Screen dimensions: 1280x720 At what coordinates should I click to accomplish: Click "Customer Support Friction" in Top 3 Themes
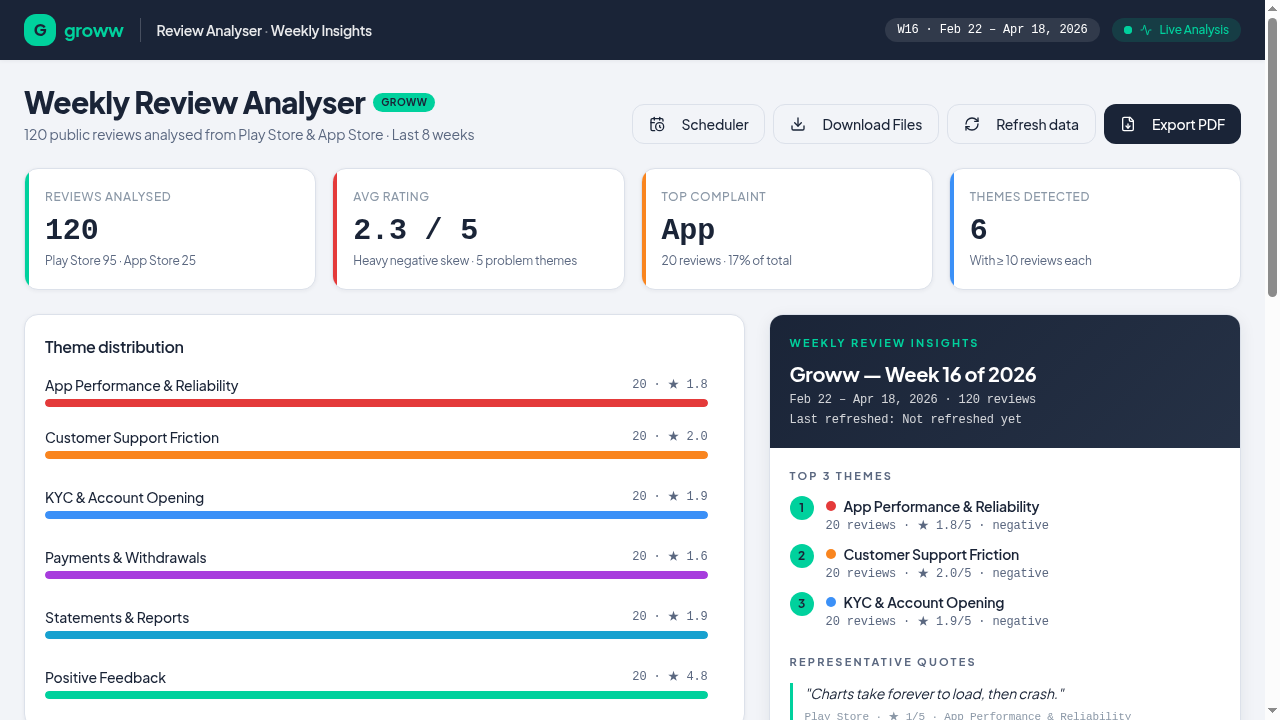pos(931,555)
